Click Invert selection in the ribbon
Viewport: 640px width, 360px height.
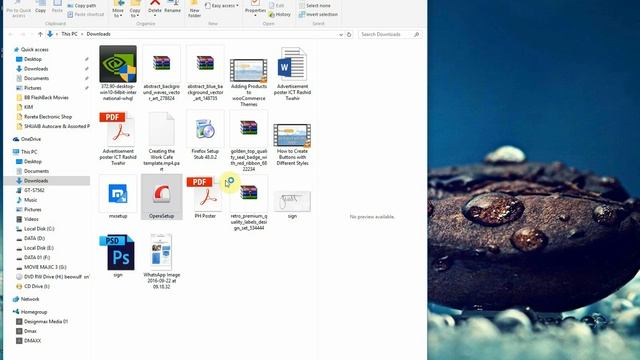click(318, 14)
